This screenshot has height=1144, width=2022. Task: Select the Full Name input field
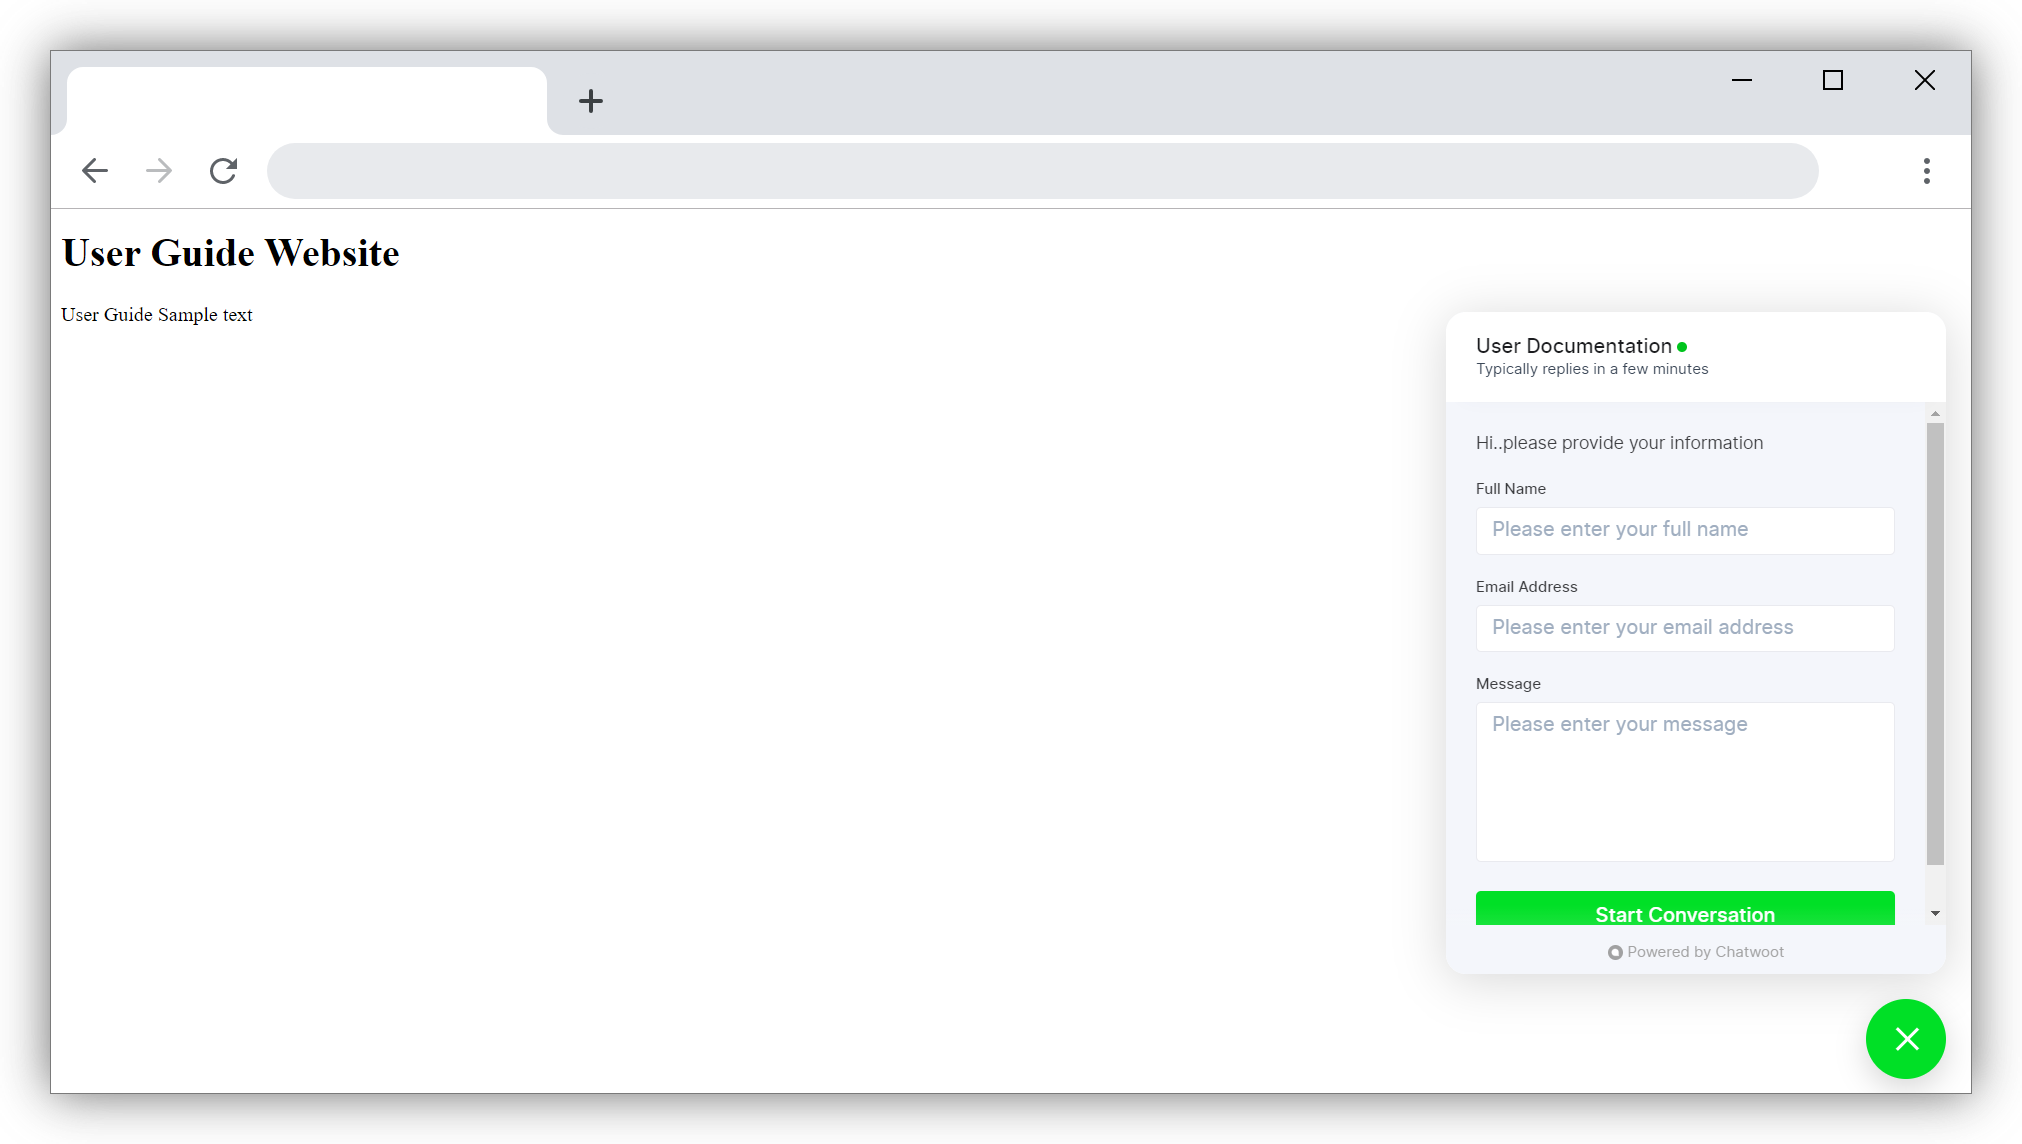coord(1685,529)
